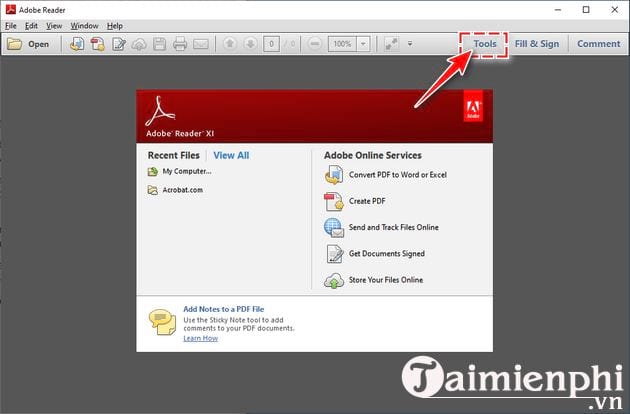Click the Create PDF toolbar icon
The height and width of the screenshot is (414, 630).
98,44
